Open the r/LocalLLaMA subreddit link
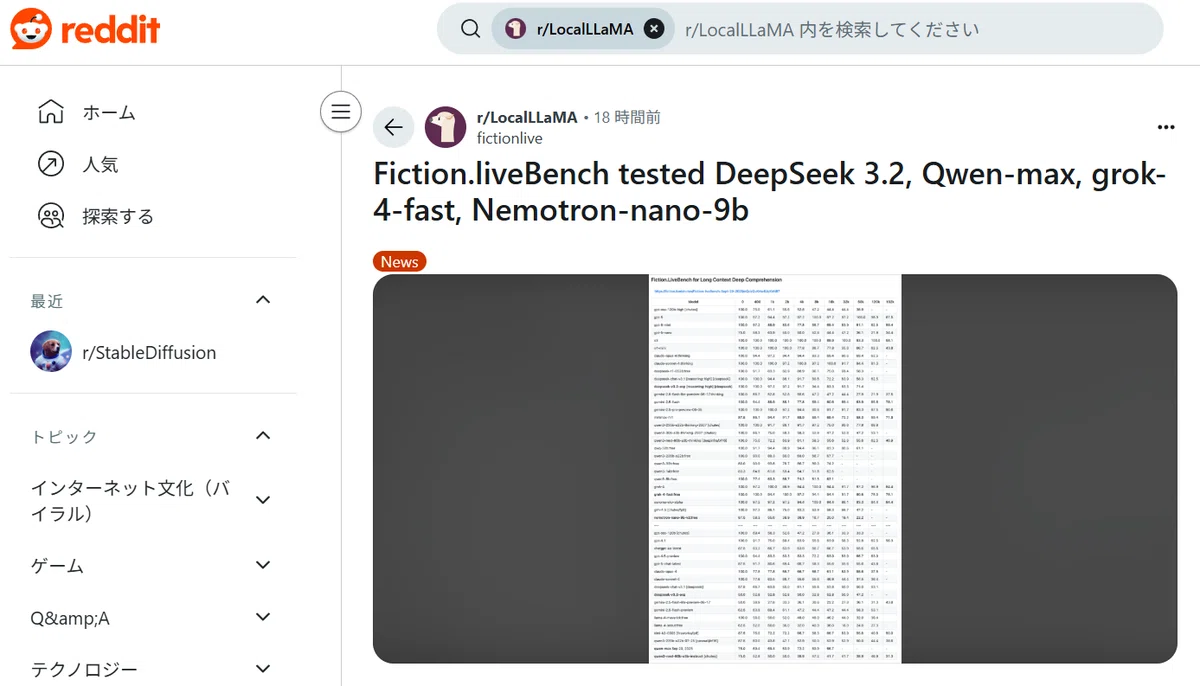Viewport: 1200px width, 686px height. (527, 117)
